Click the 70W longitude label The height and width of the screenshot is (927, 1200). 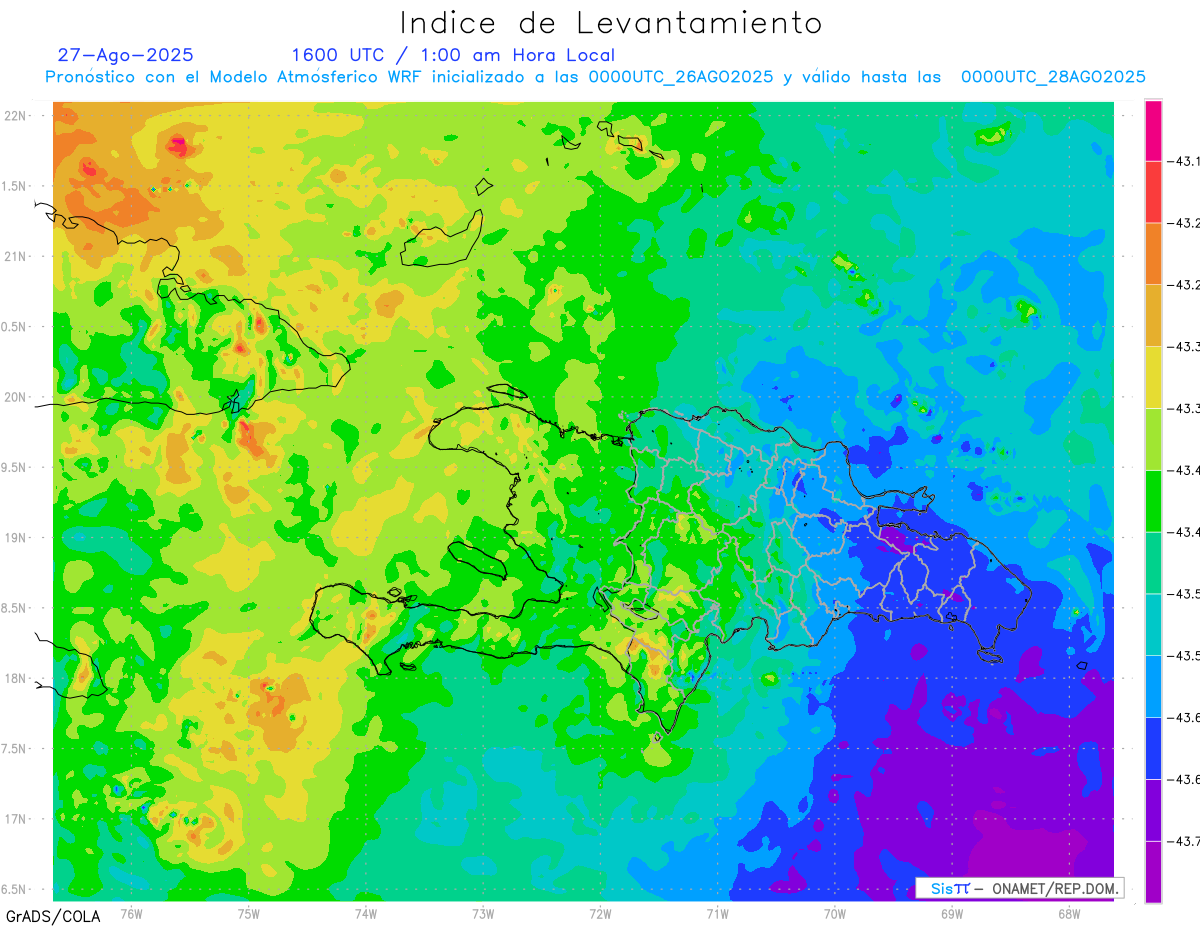(x=834, y=913)
